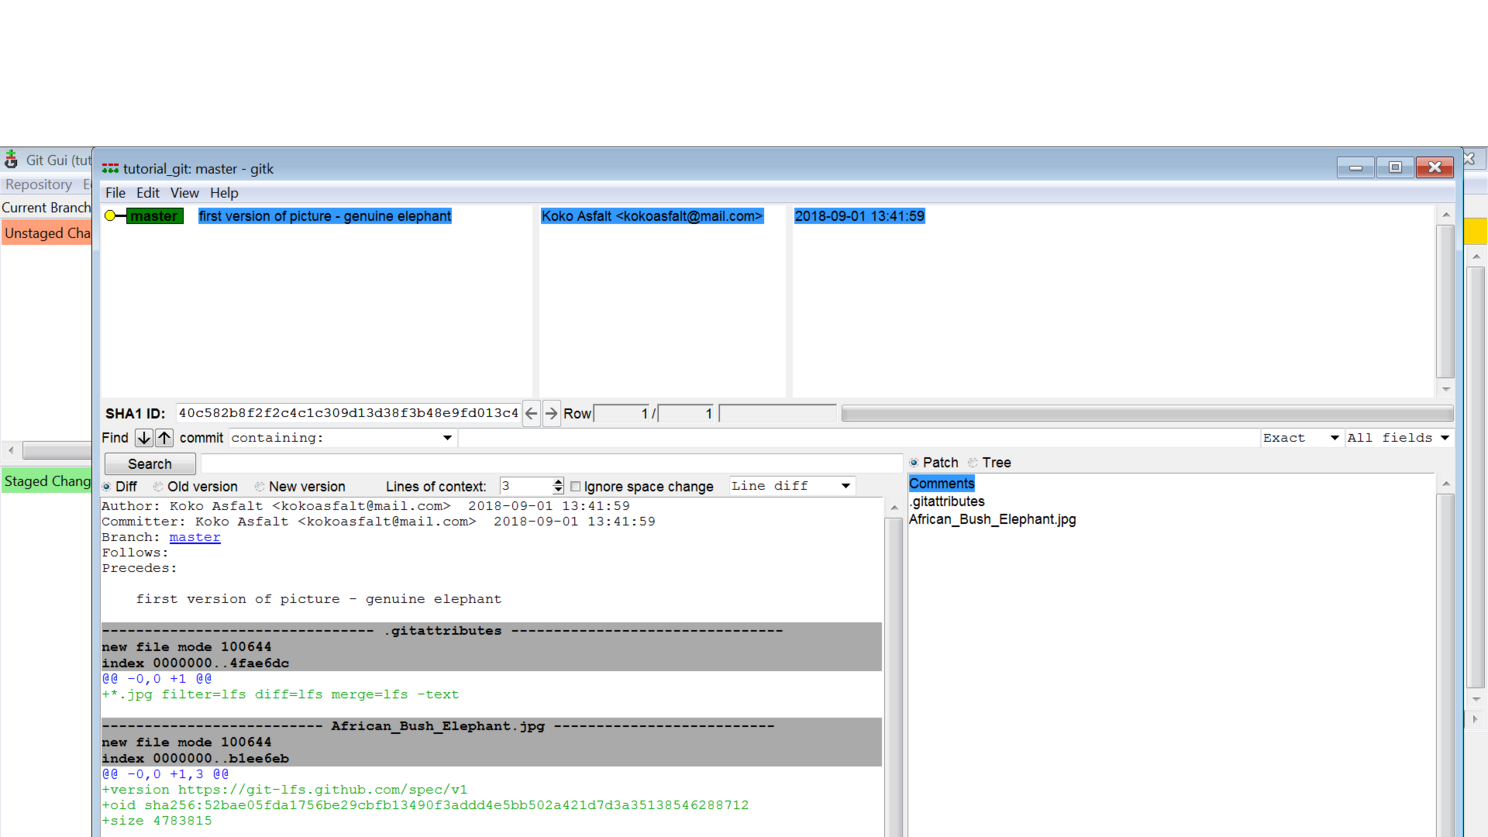
Task: Go forward in history with right arrow
Action: (x=551, y=413)
